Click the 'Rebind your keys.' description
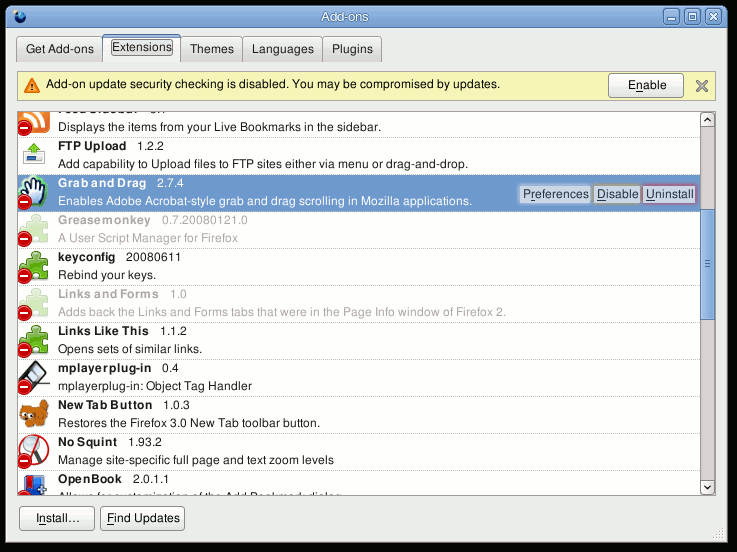The height and width of the screenshot is (552, 737). 107,275
